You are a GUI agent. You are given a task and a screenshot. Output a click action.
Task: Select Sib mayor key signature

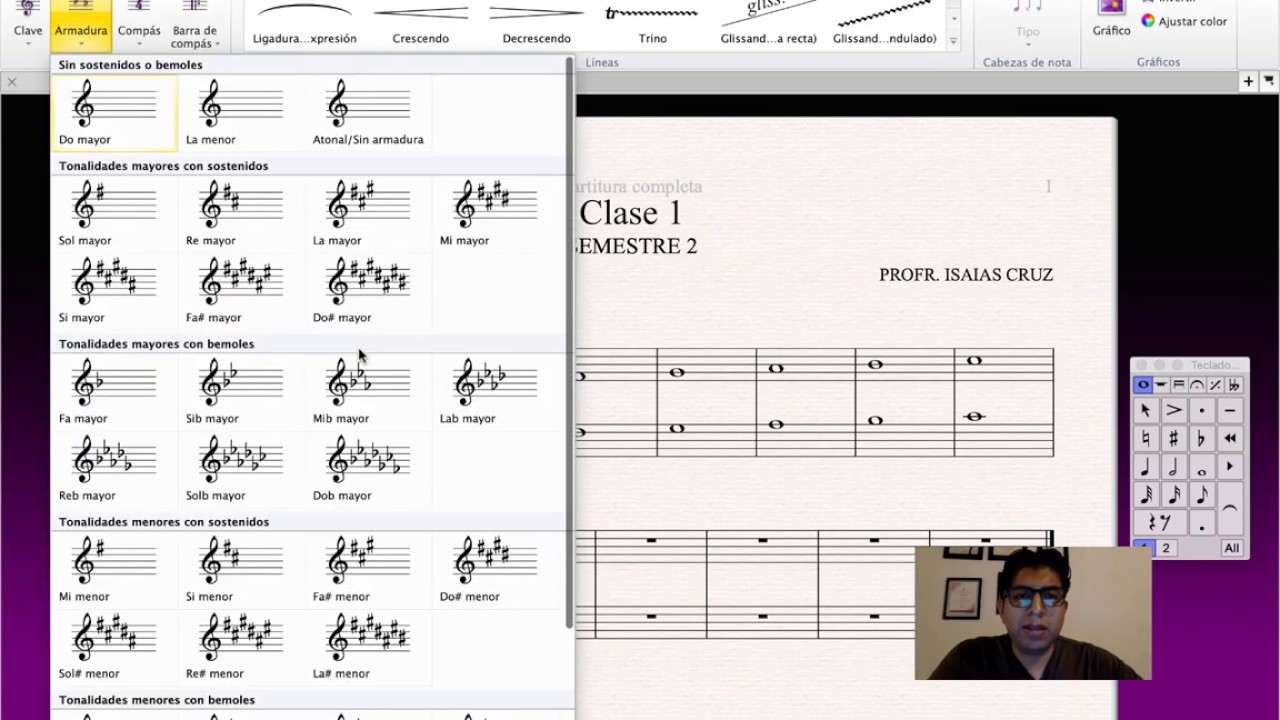tap(241, 392)
